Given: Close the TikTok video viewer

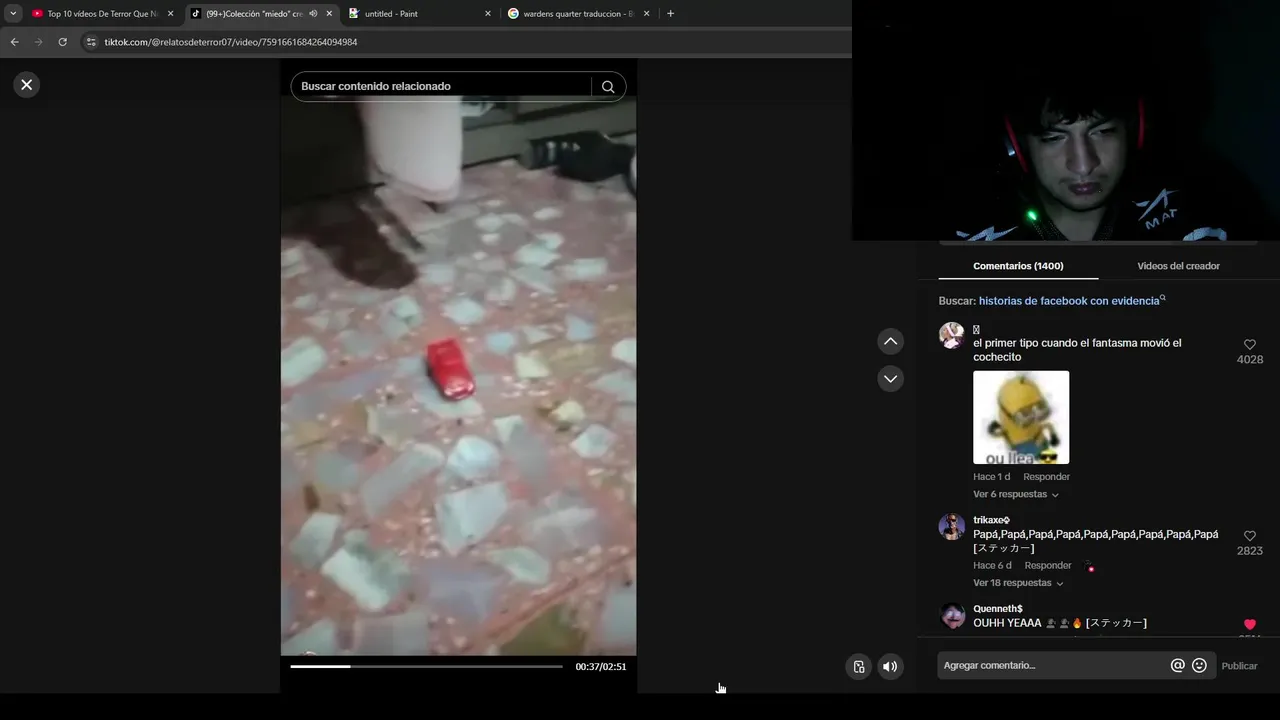Looking at the screenshot, I should tap(27, 85).
